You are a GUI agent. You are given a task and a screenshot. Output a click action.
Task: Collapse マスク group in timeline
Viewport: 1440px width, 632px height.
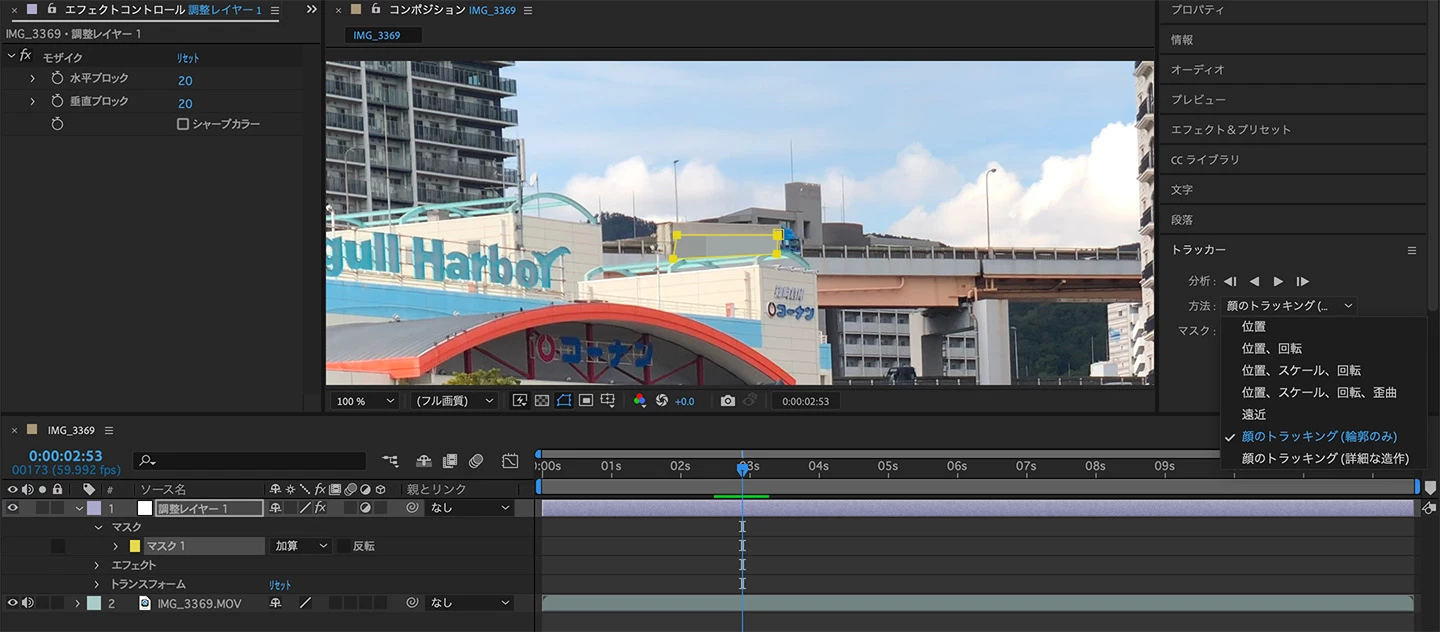click(x=98, y=527)
